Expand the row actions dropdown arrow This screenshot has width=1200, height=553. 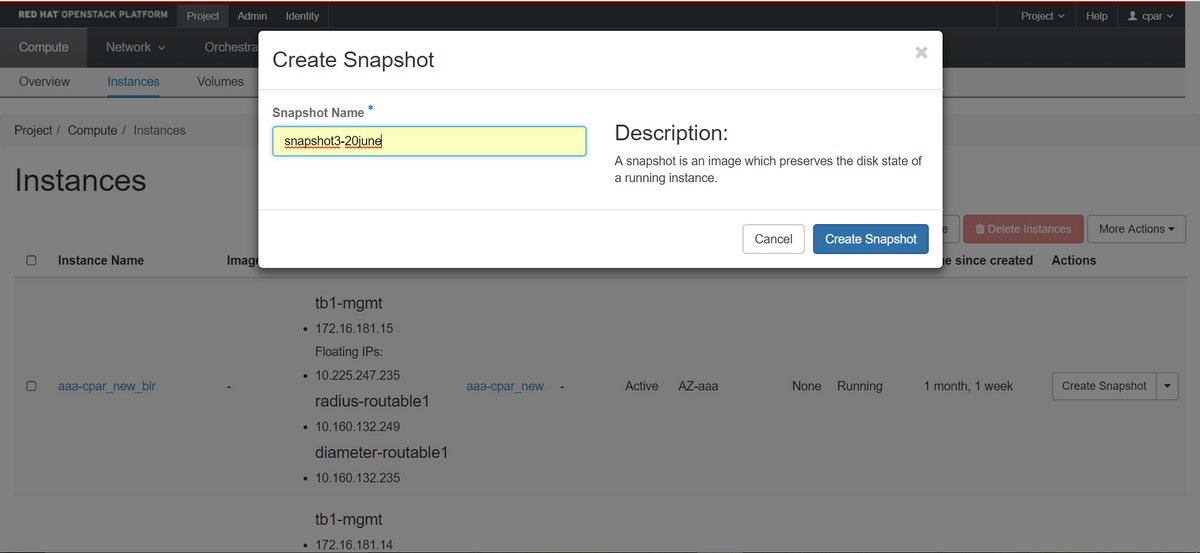[1168, 386]
